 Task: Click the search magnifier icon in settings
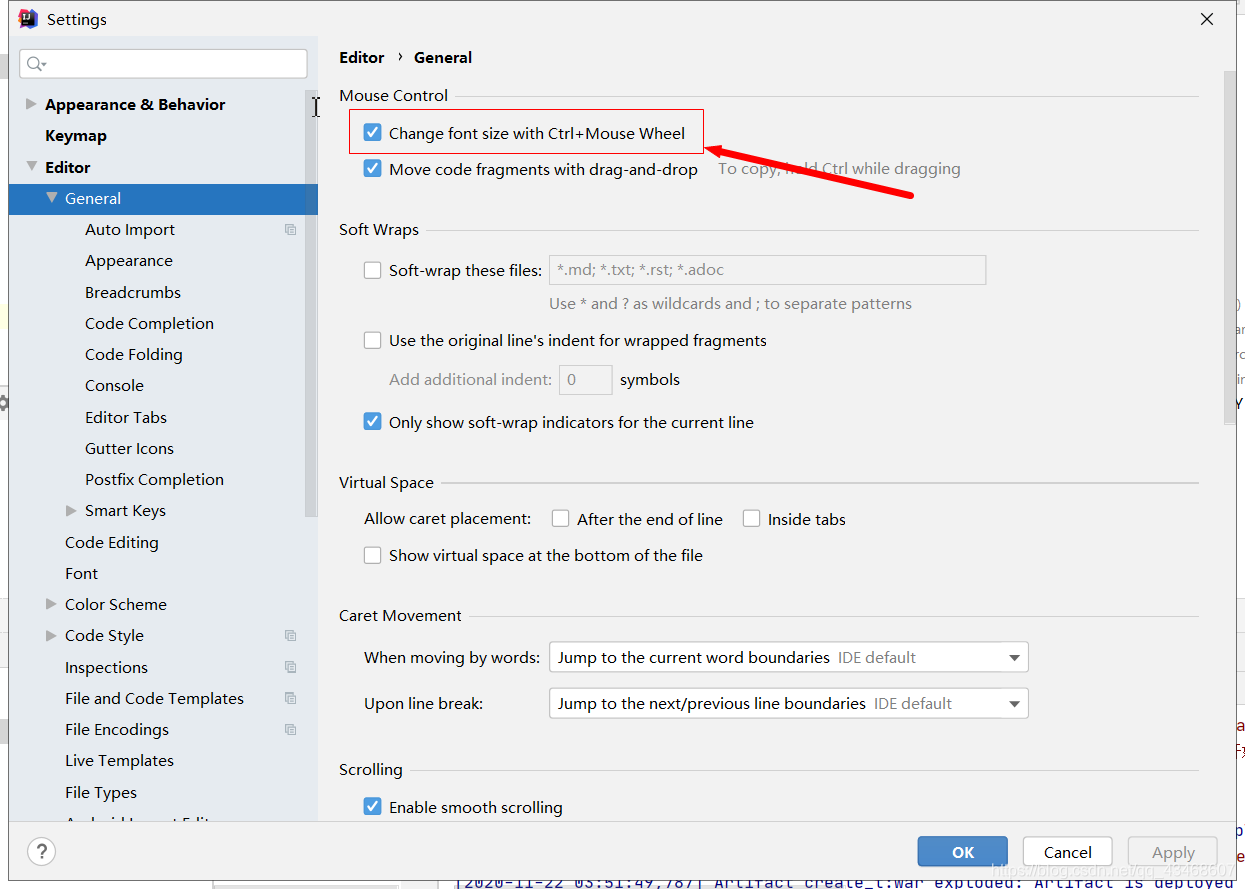[36, 64]
